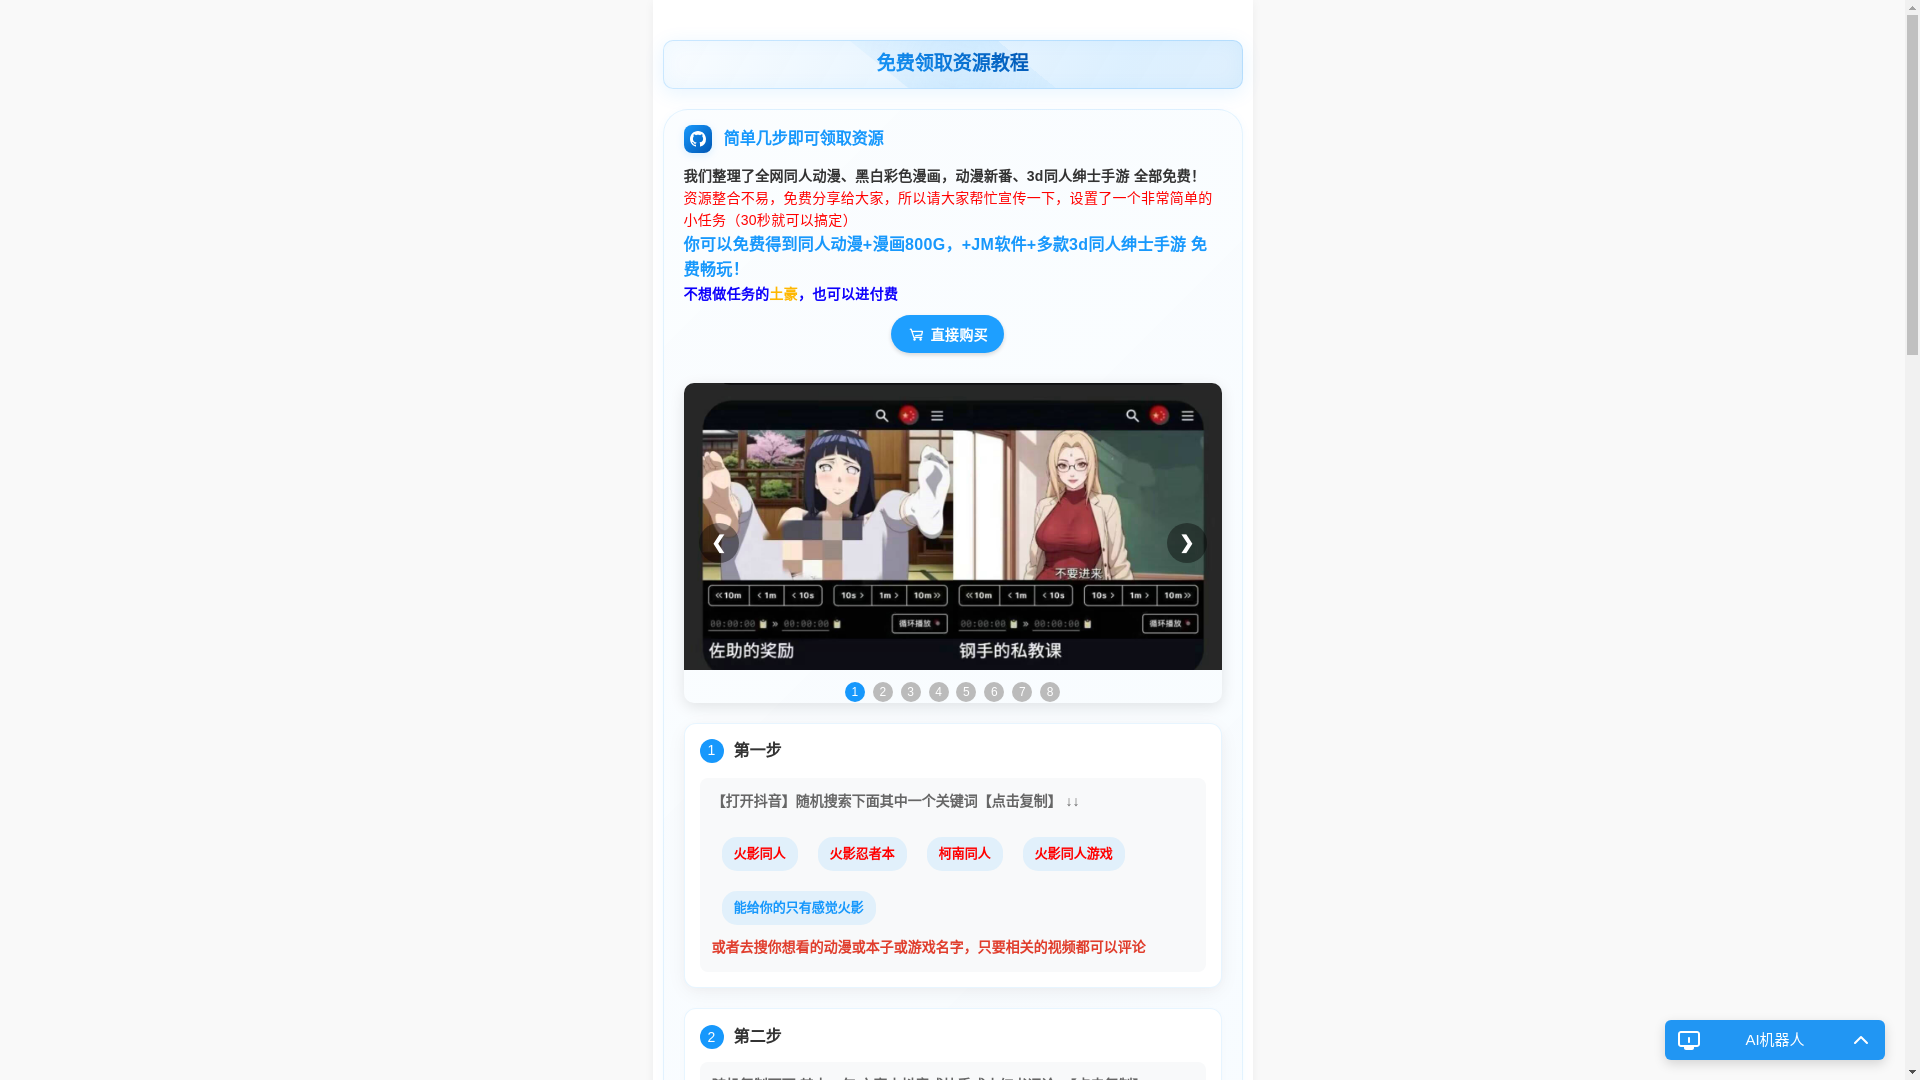Show the previous carousel slide
1920x1080 pixels.
718,543
